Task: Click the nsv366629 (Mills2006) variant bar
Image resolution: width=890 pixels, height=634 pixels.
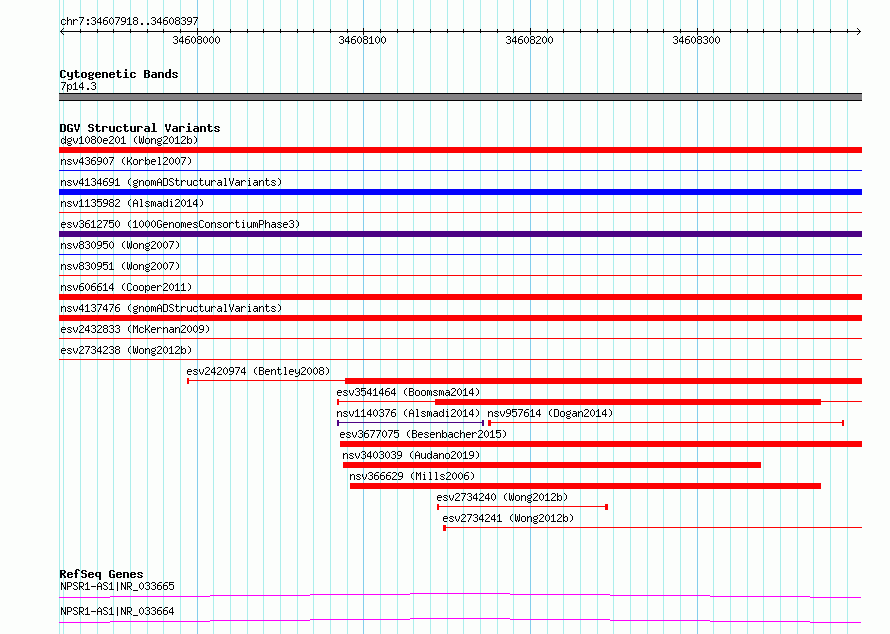Action: 585,486
